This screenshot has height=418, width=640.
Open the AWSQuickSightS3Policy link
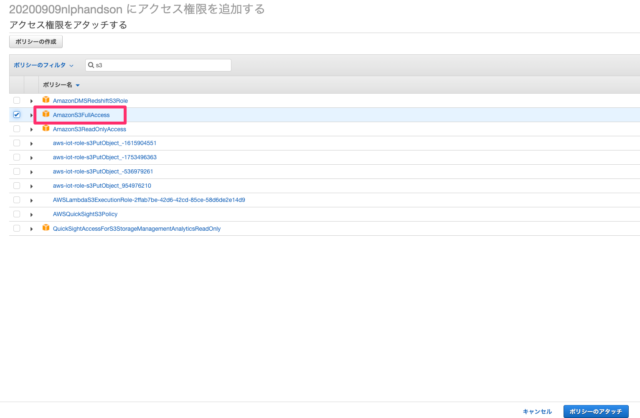click(x=85, y=214)
